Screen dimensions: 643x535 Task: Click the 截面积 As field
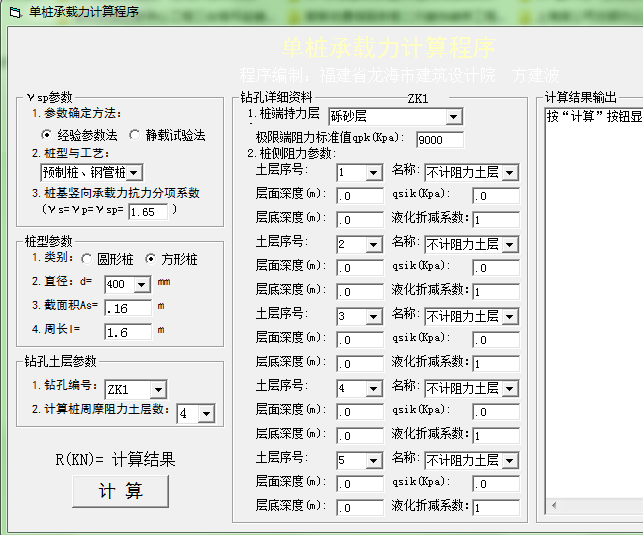pos(128,308)
